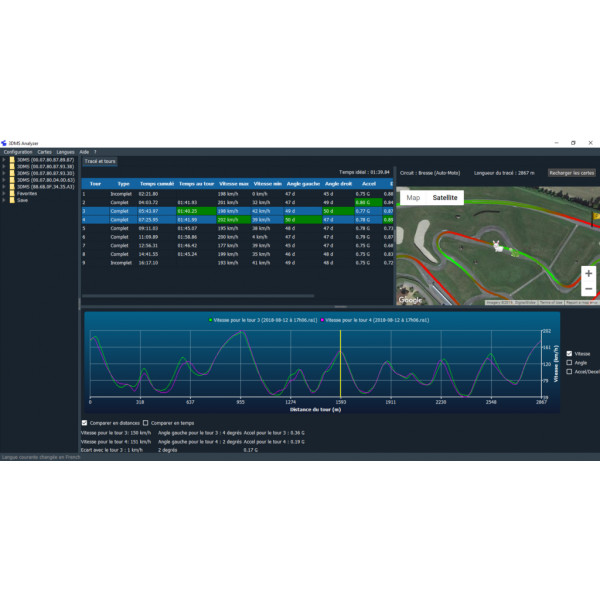Zoom out on the track map
The width and height of the screenshot is (600, 600).
588,289
